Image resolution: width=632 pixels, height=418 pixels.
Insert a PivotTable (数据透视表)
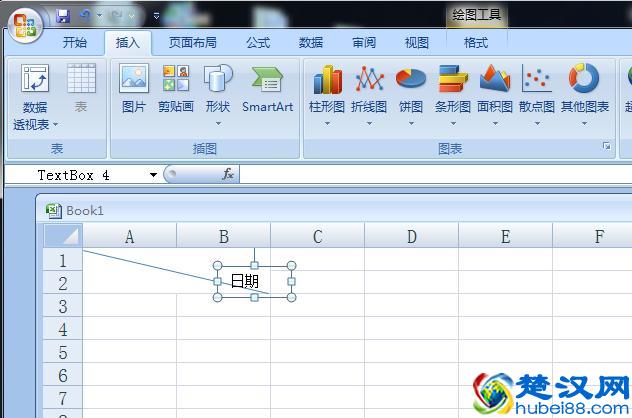click(x=35, y=97)
